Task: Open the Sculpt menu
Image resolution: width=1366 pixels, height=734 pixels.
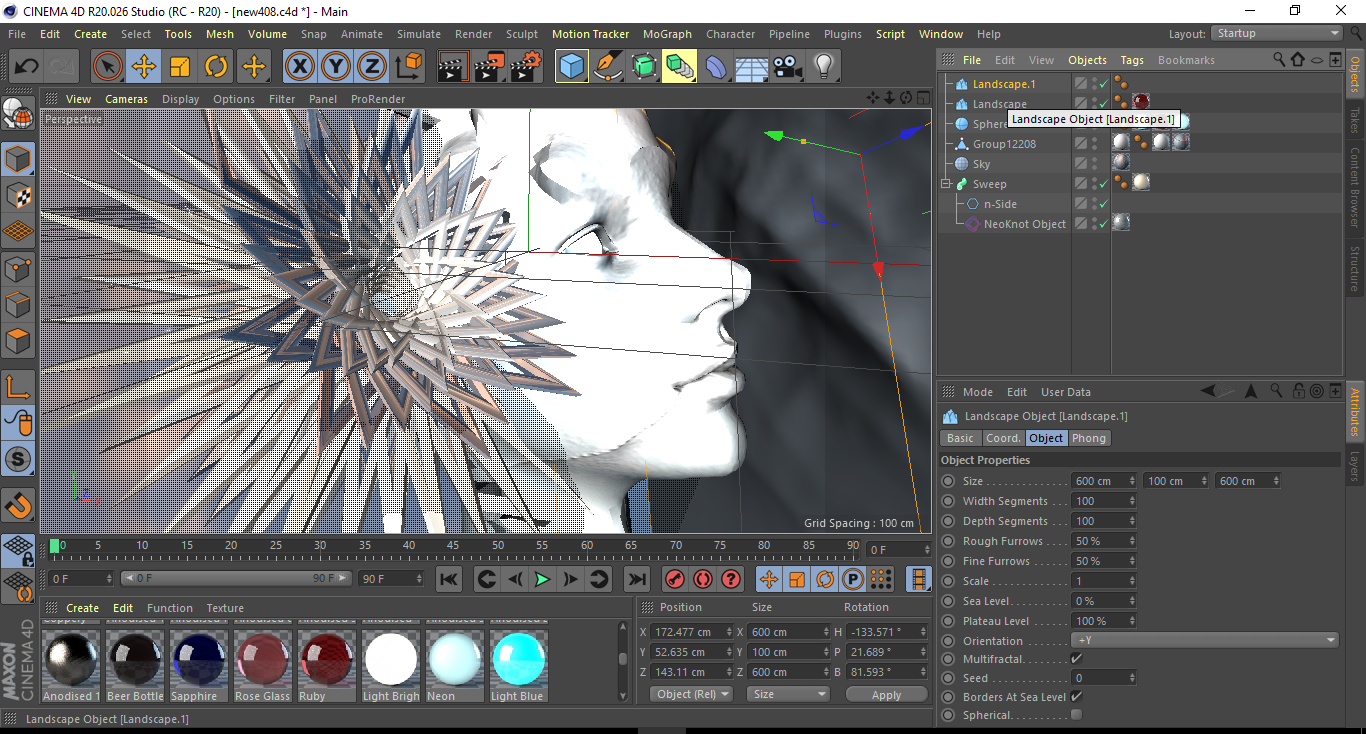Action: pyautogui.click(x=522, y=34)
